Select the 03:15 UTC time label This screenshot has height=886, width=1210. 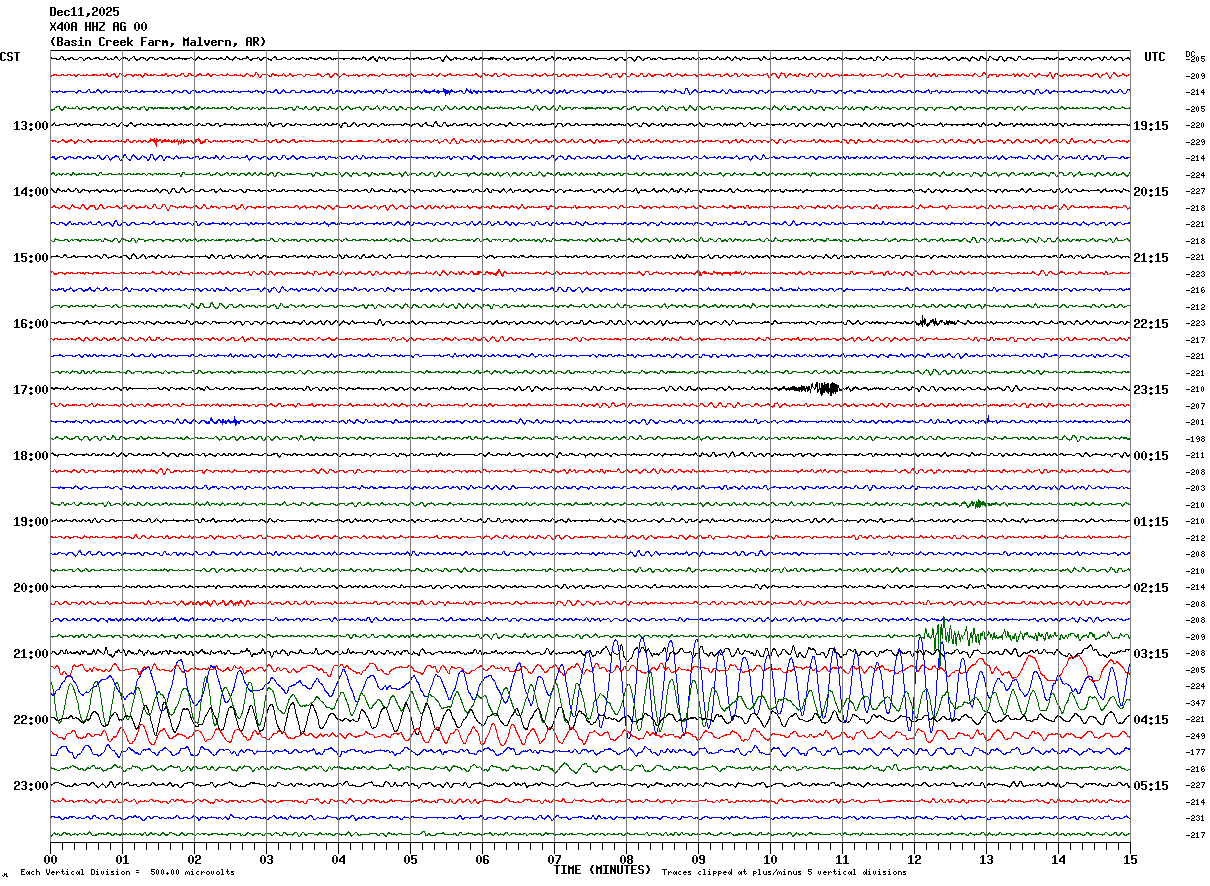(x=1150, y=654)
